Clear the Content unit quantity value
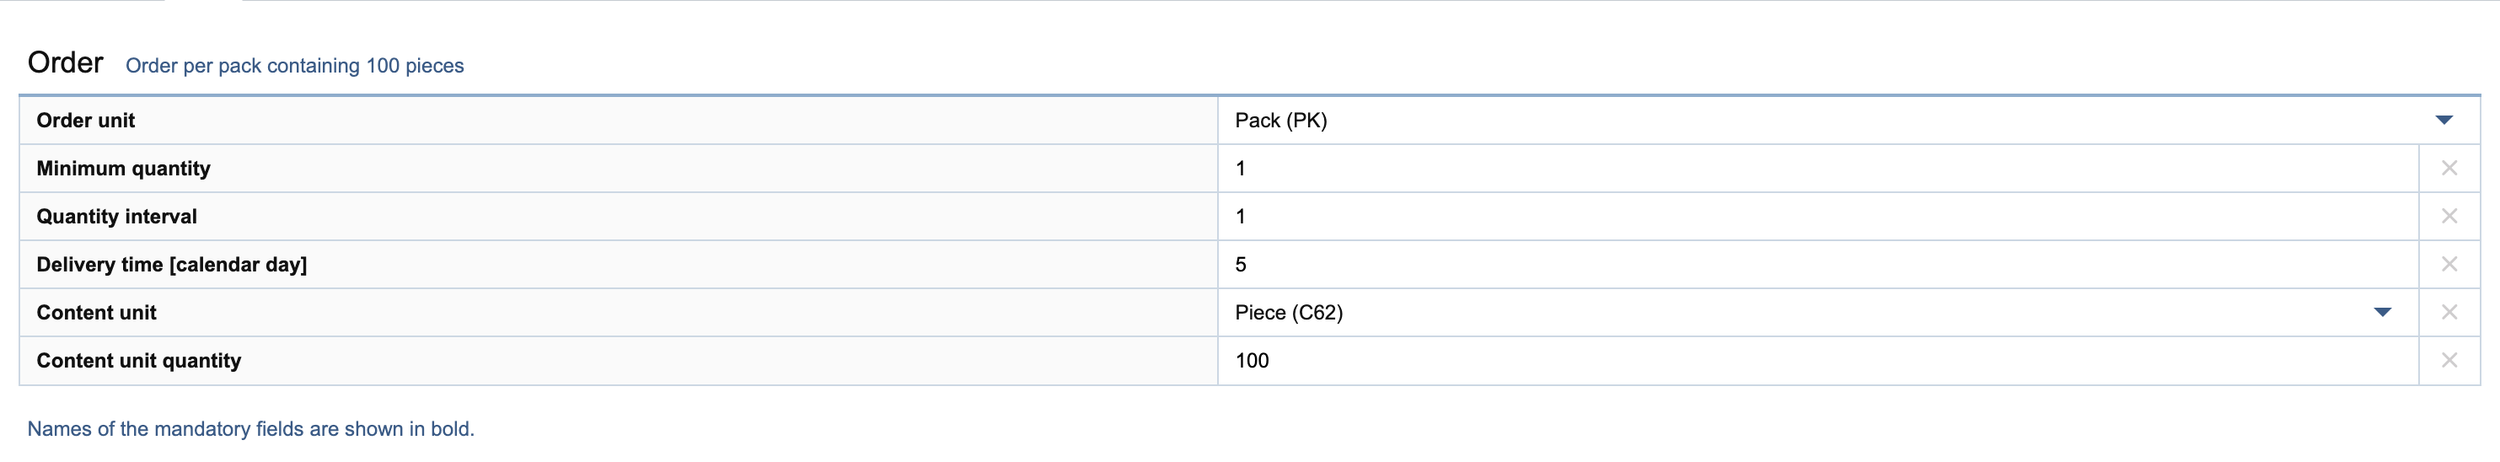Image resolution: width=2500 pixels, height=462 pixels. (x=2449, y=360)
